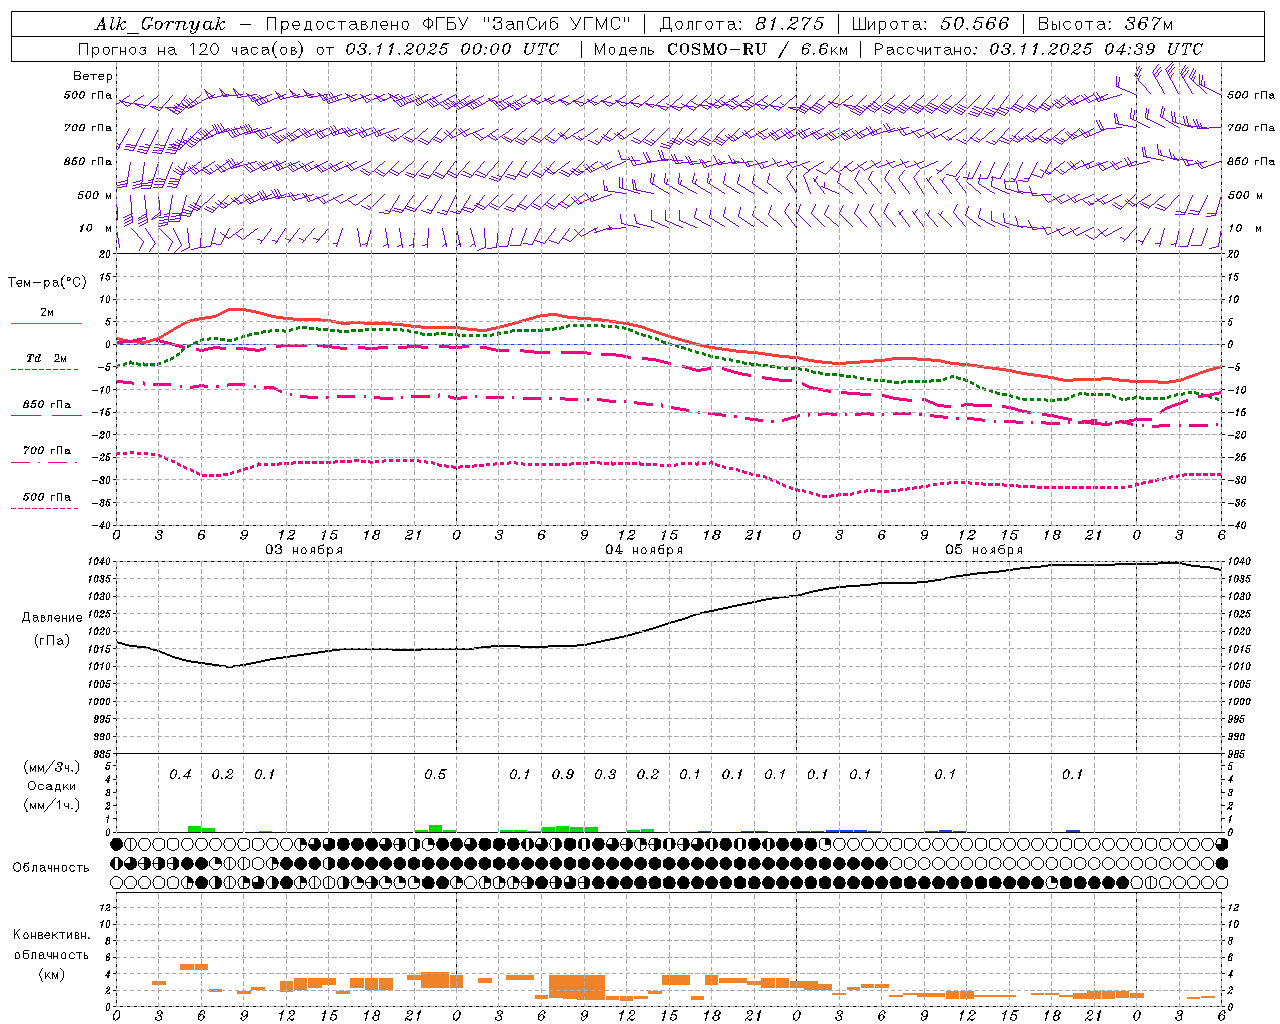Click the (гПа) pressure unit label
The height and width of the screenshot is (1024, 1280).
52,641
